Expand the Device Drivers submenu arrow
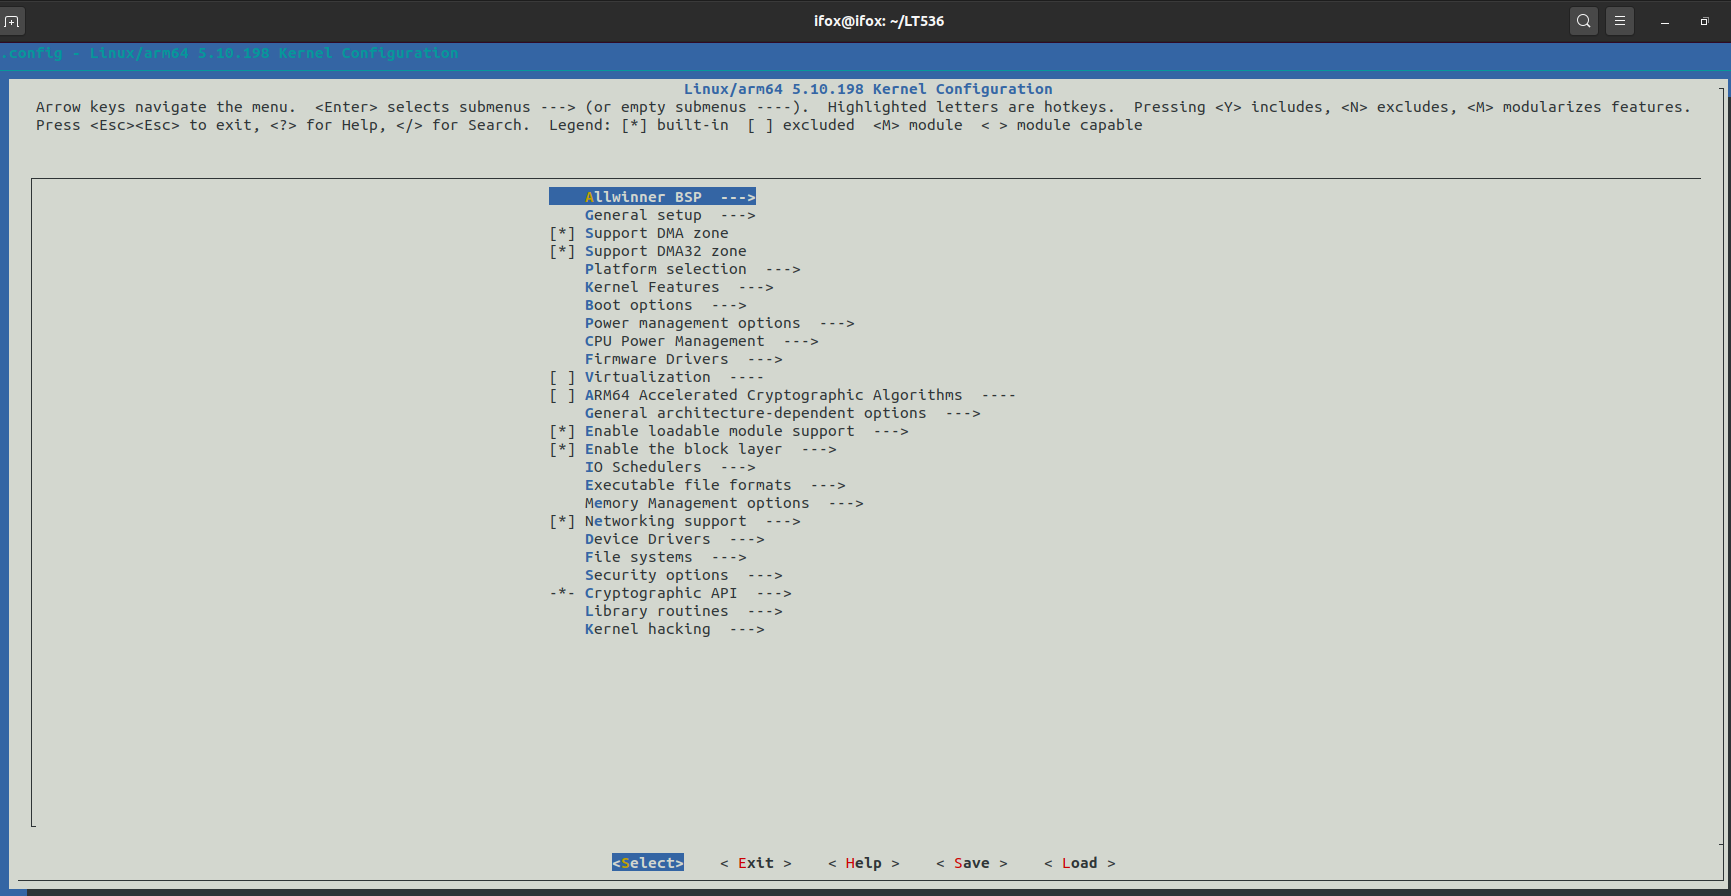1731x896 pixels. pos(747,539)
